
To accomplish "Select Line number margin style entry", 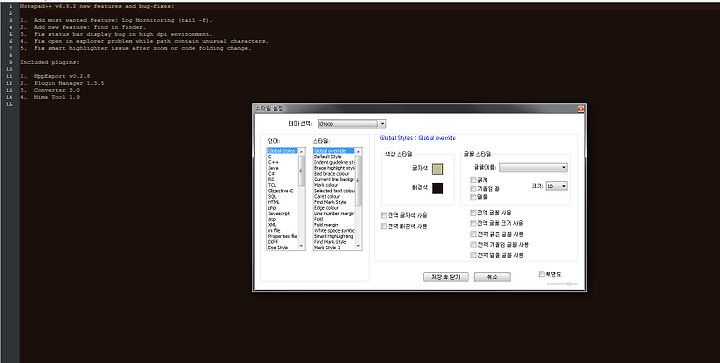I will [x=334, y=213].
